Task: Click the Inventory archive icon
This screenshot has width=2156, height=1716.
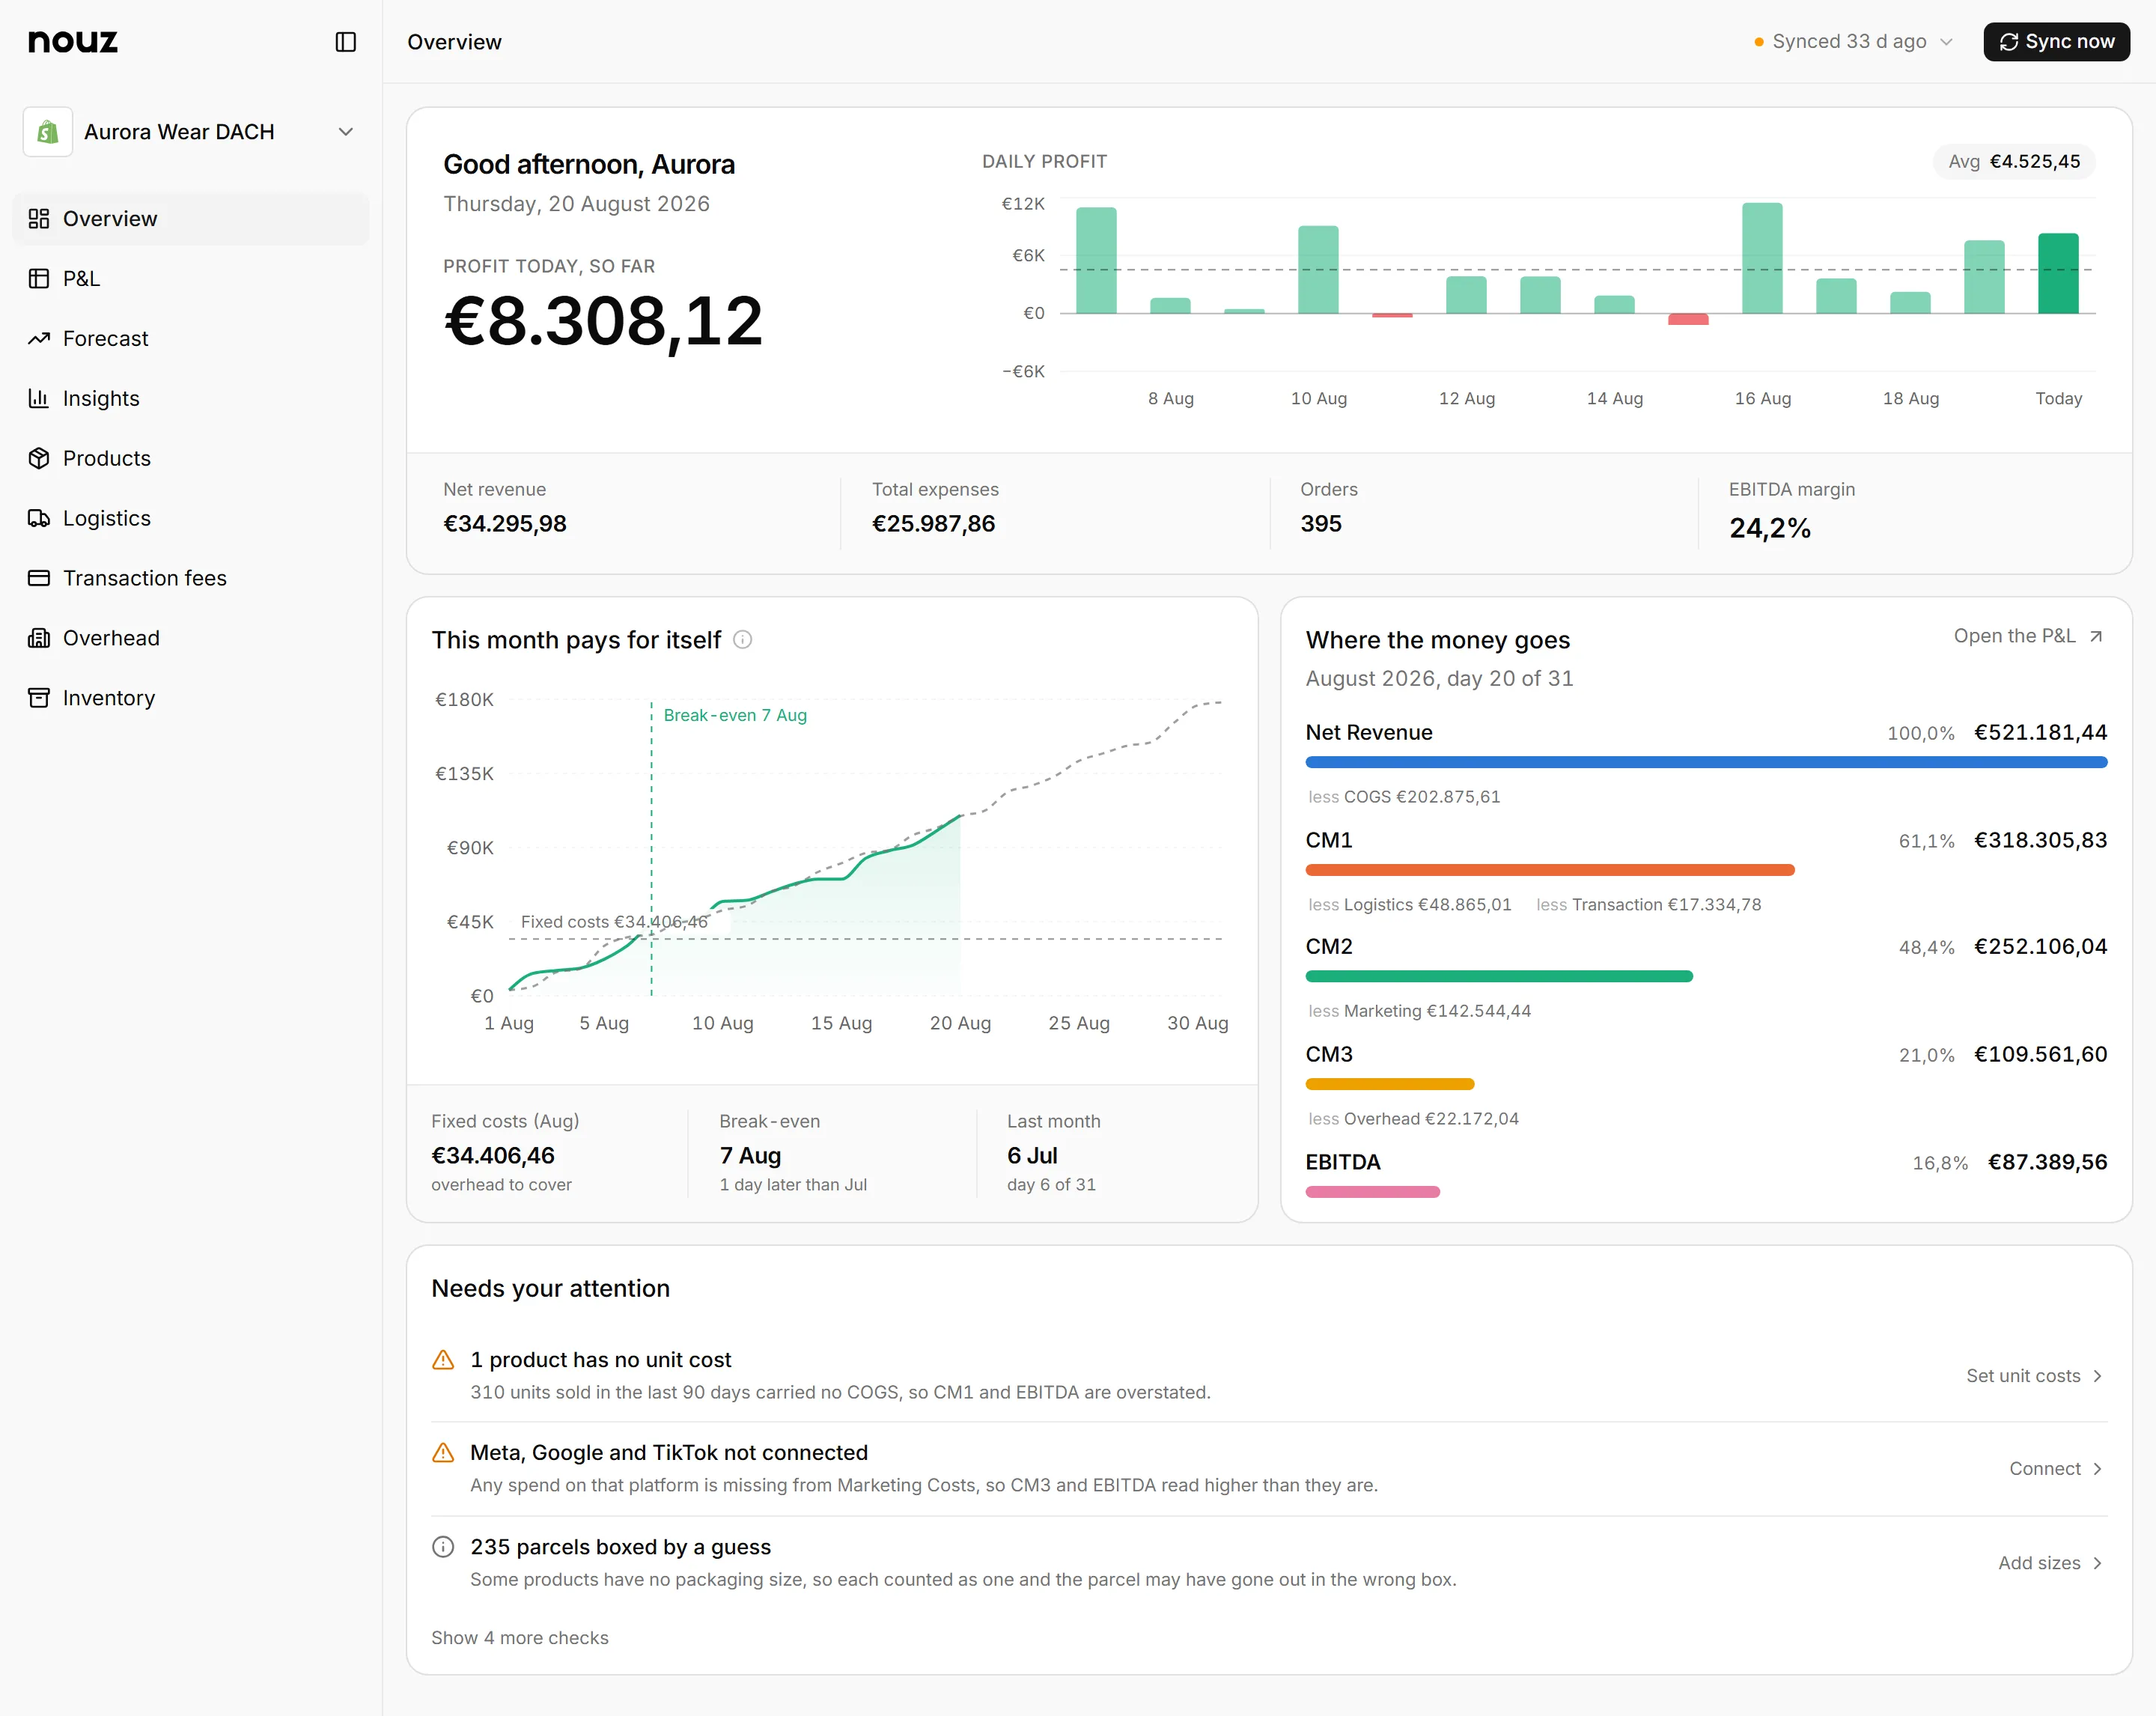Action: 39,698
